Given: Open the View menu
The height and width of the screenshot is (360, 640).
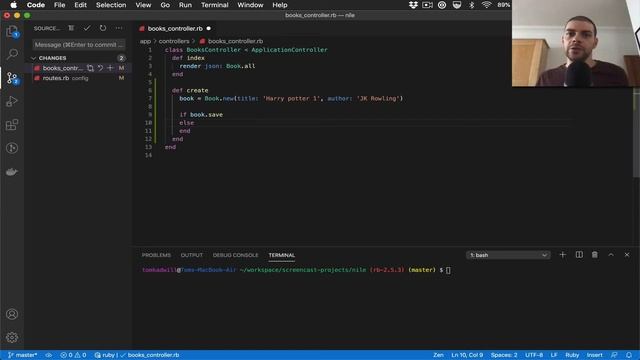Looking at the screenshot, I should click(143, 5).
